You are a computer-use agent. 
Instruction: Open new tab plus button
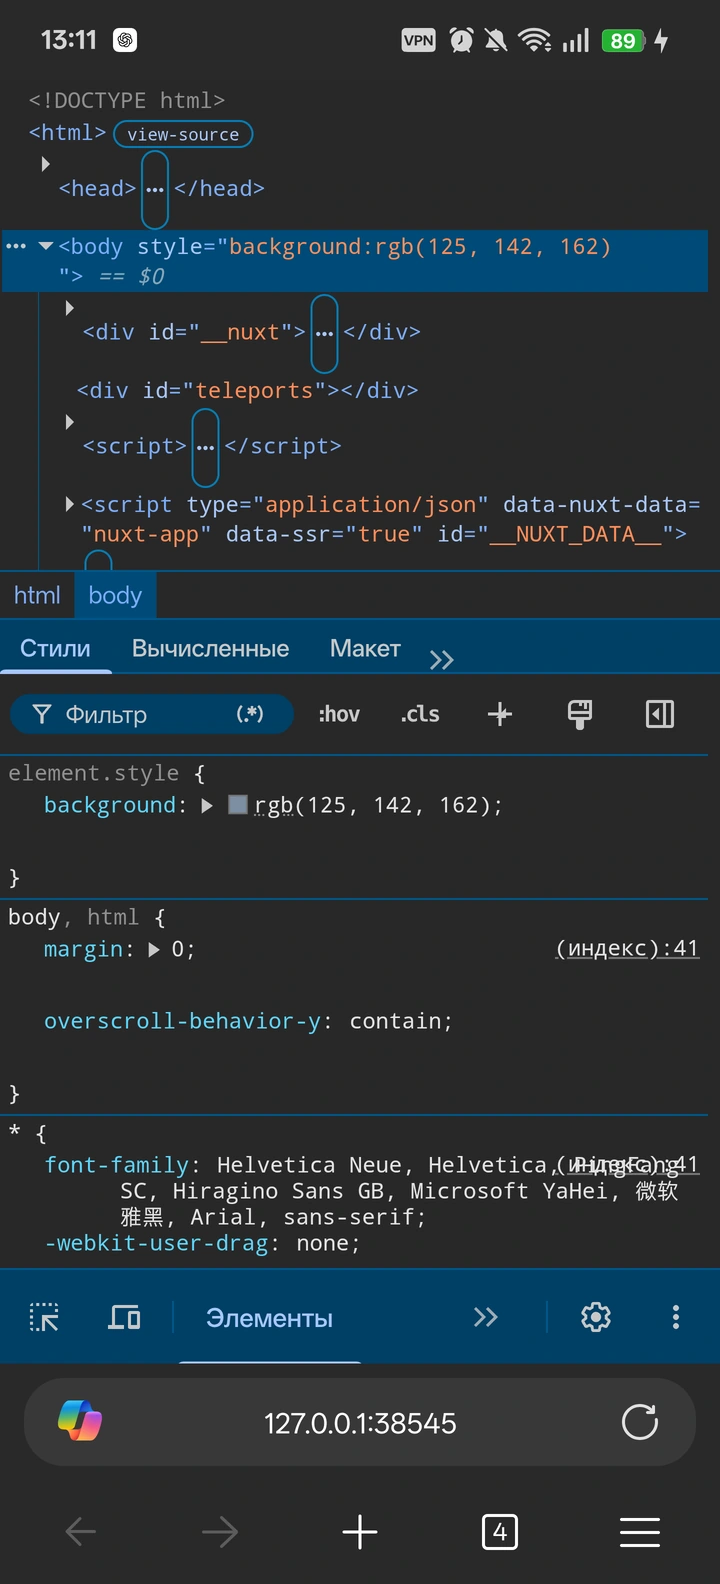360,1531
